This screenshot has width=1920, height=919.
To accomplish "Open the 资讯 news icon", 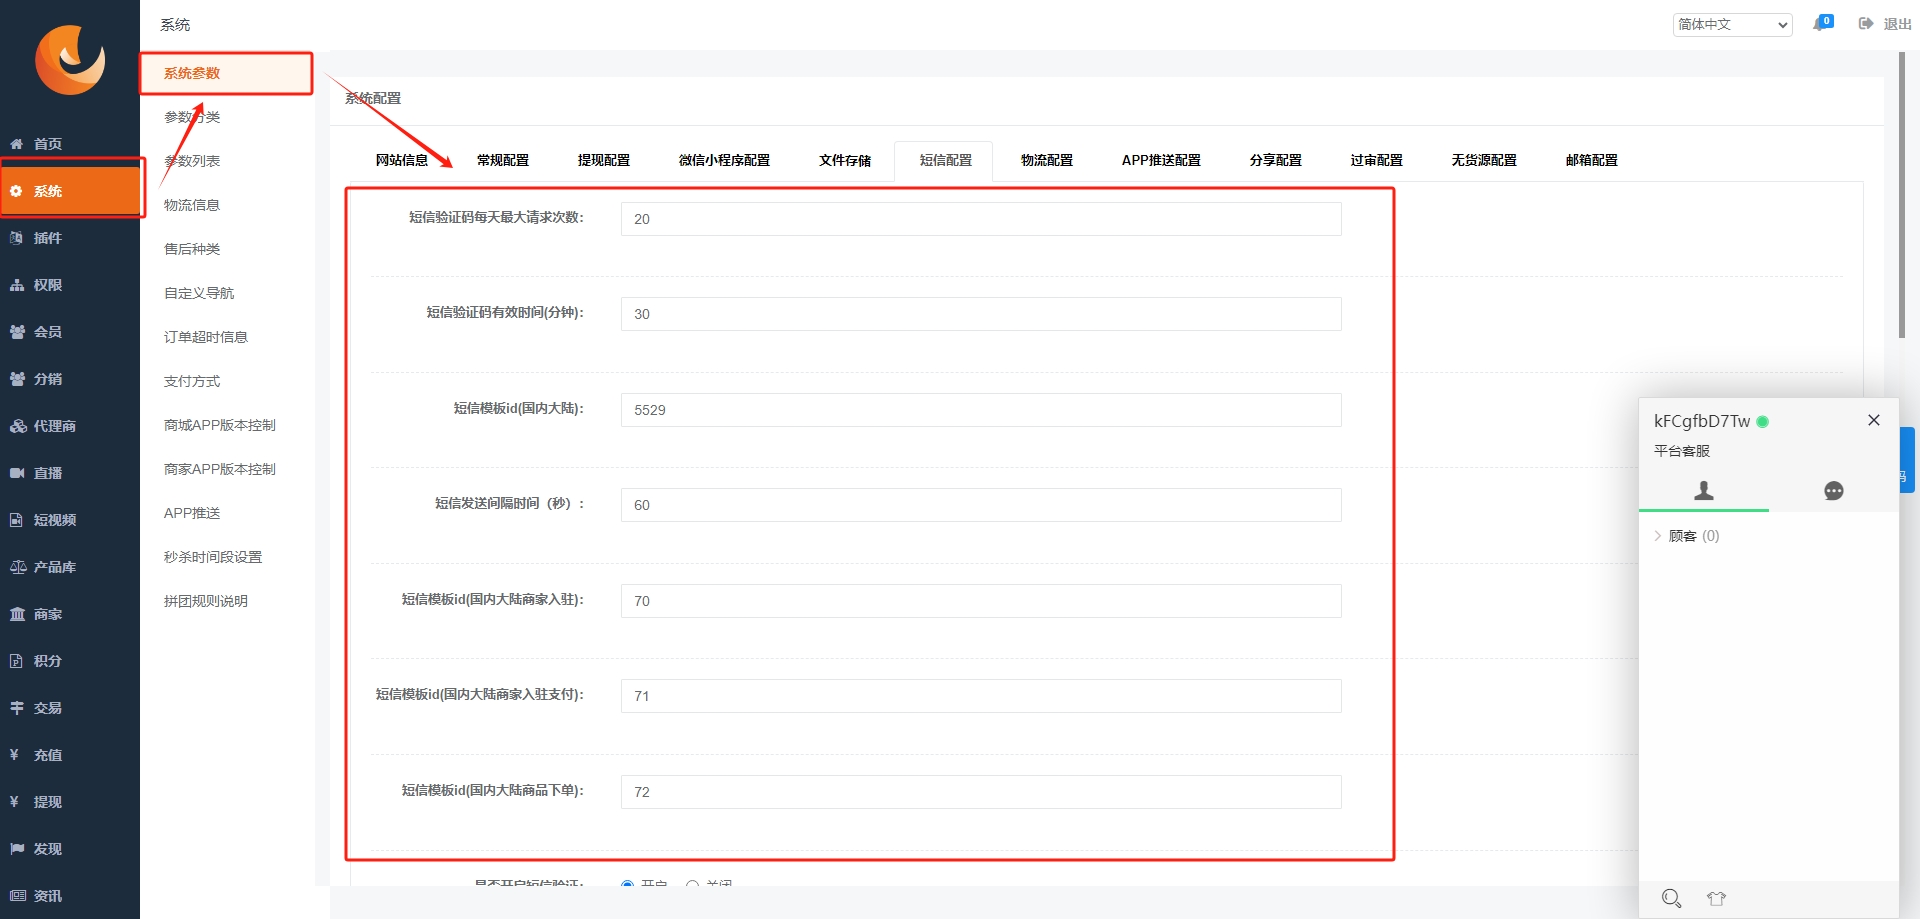I will [18, 896].
